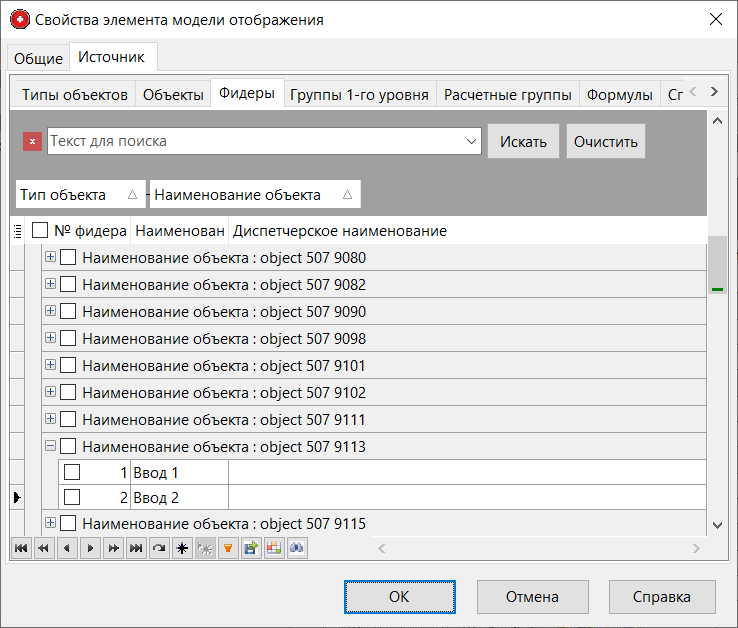Open the orange filter funnel tool
Viewport: 738px width, 628px height.
(x=227, y=548)
